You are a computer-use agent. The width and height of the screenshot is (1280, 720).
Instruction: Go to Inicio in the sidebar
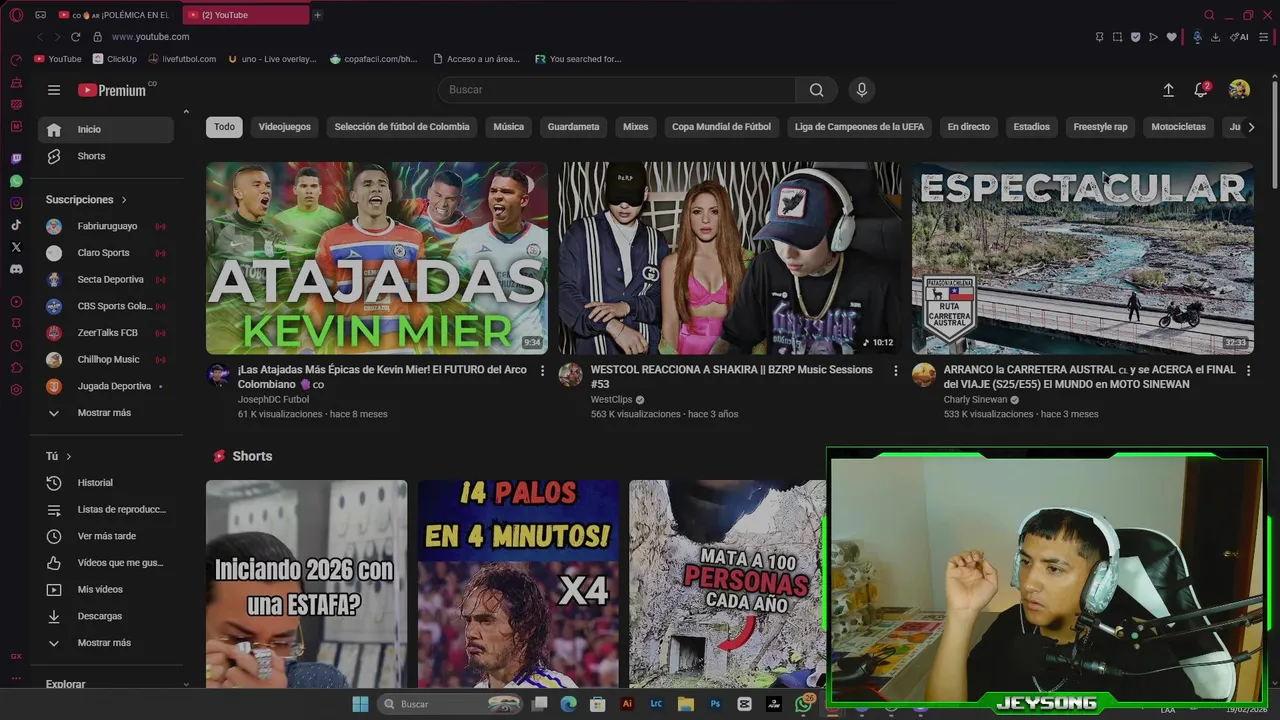click(x=106, y=129)
